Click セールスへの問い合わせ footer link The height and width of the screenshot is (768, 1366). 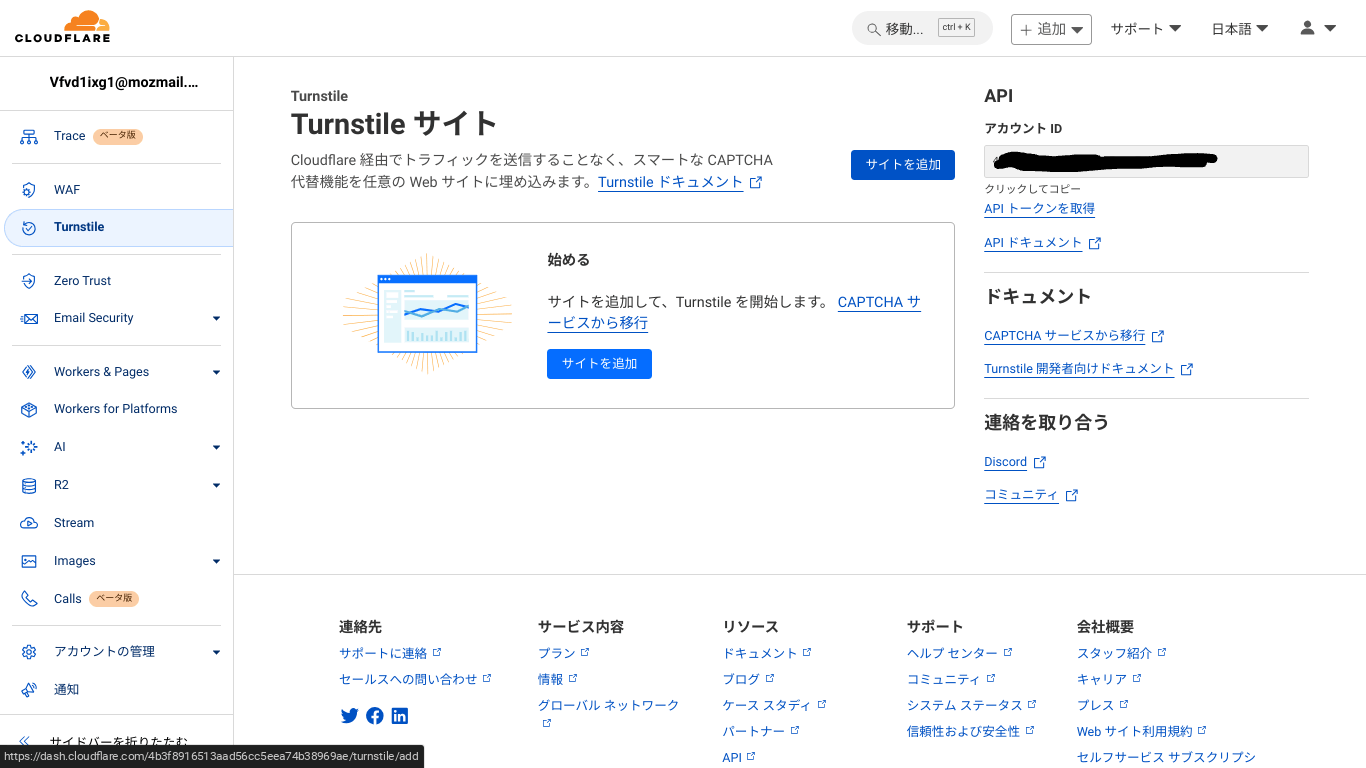(408, 679)
